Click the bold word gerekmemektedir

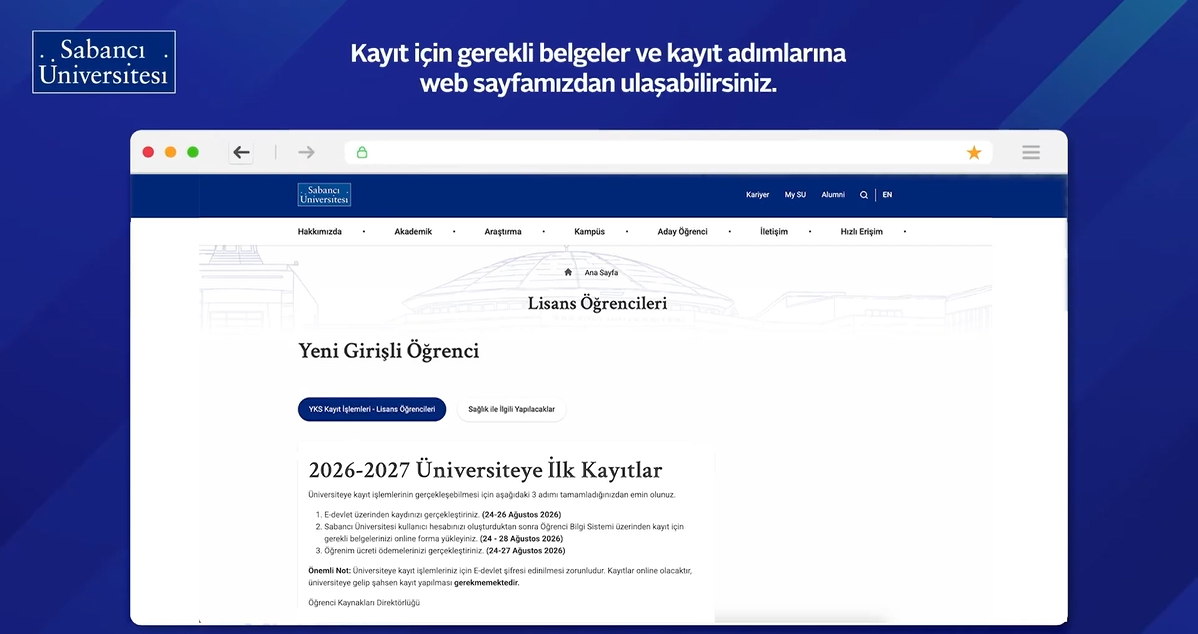487,583
